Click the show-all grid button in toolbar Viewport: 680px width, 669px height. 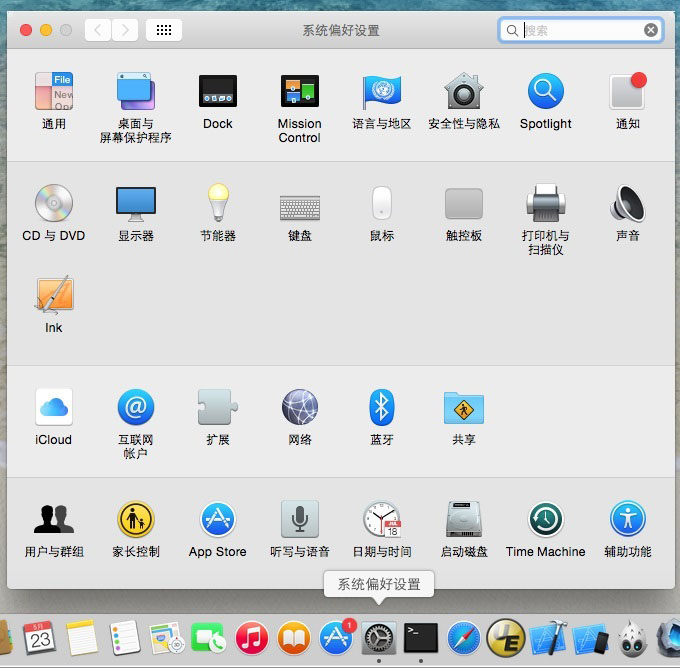tap(164, 30)
